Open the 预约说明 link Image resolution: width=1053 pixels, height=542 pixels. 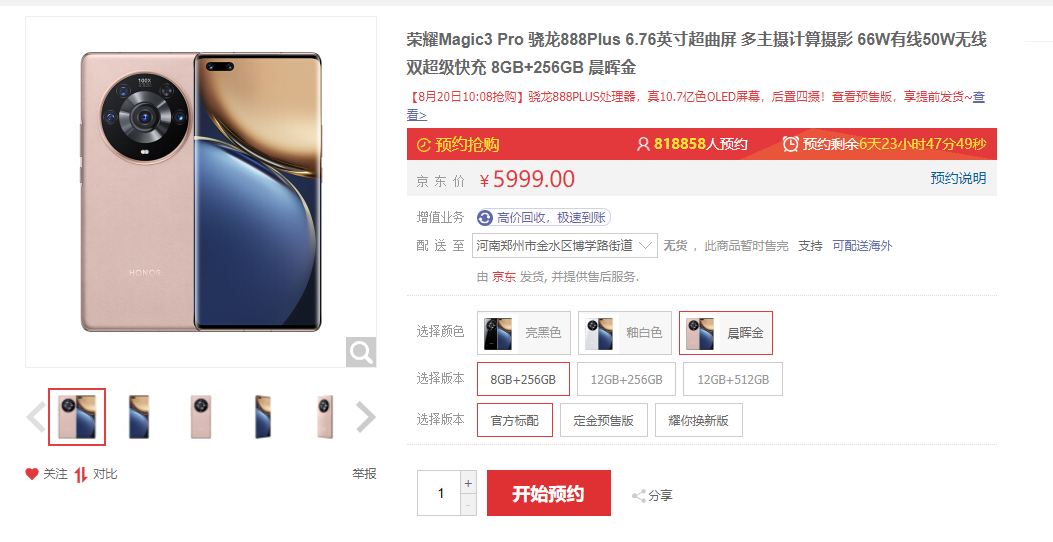(958, 178)
